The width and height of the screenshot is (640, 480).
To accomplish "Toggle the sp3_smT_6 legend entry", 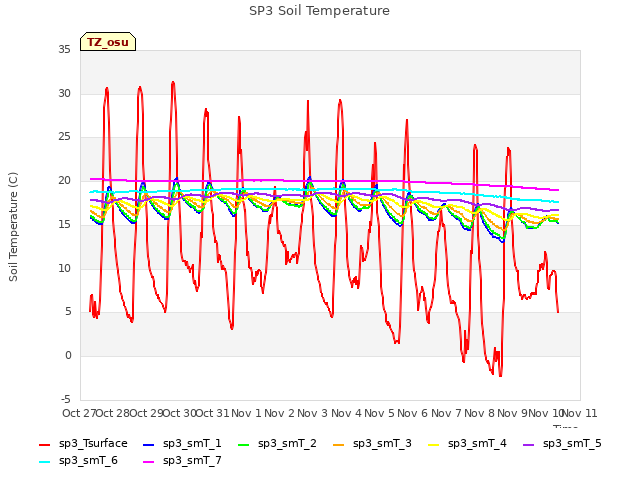I will pyautogui.click(x=78, y=460).
